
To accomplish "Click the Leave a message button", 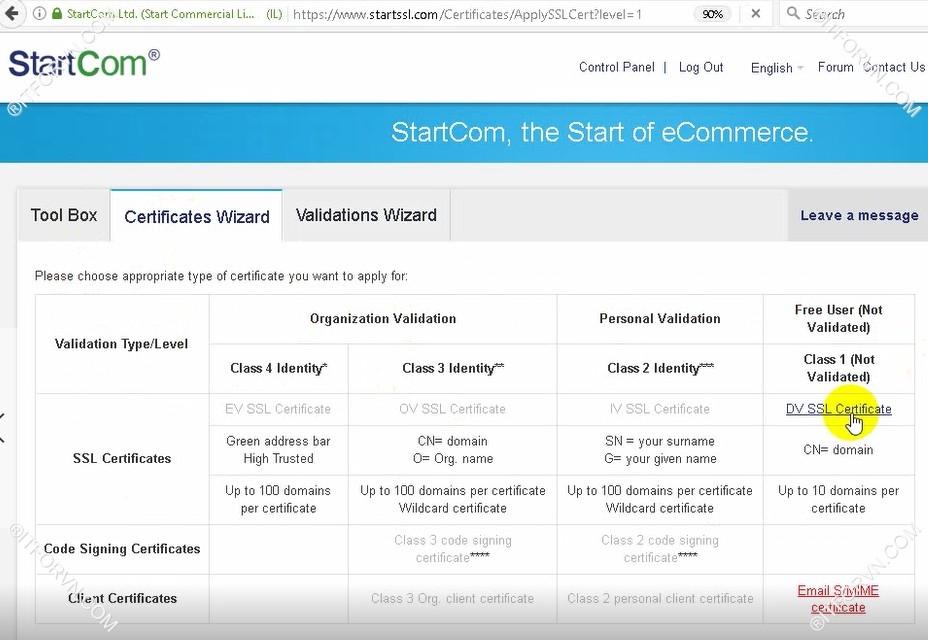I will click(x=859, y=215).
